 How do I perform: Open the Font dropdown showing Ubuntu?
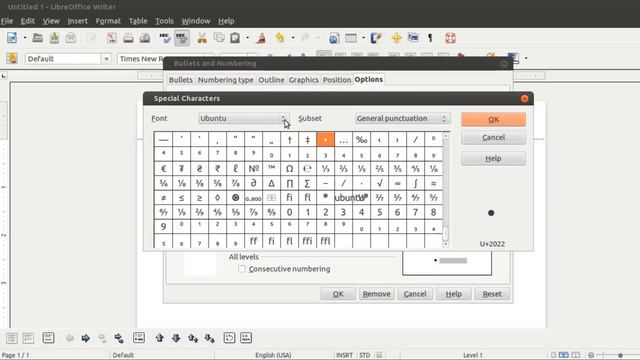click(x=244, y=118)
